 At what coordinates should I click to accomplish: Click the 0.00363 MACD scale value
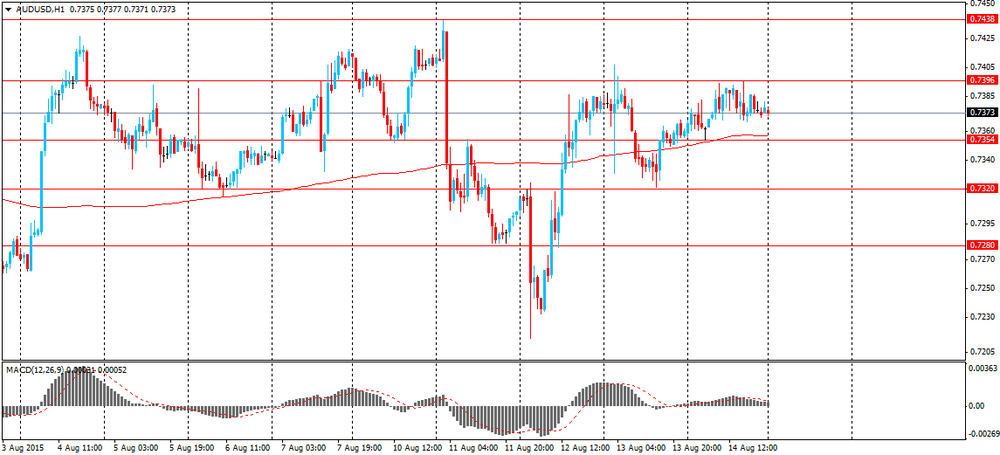click(982, 369)
